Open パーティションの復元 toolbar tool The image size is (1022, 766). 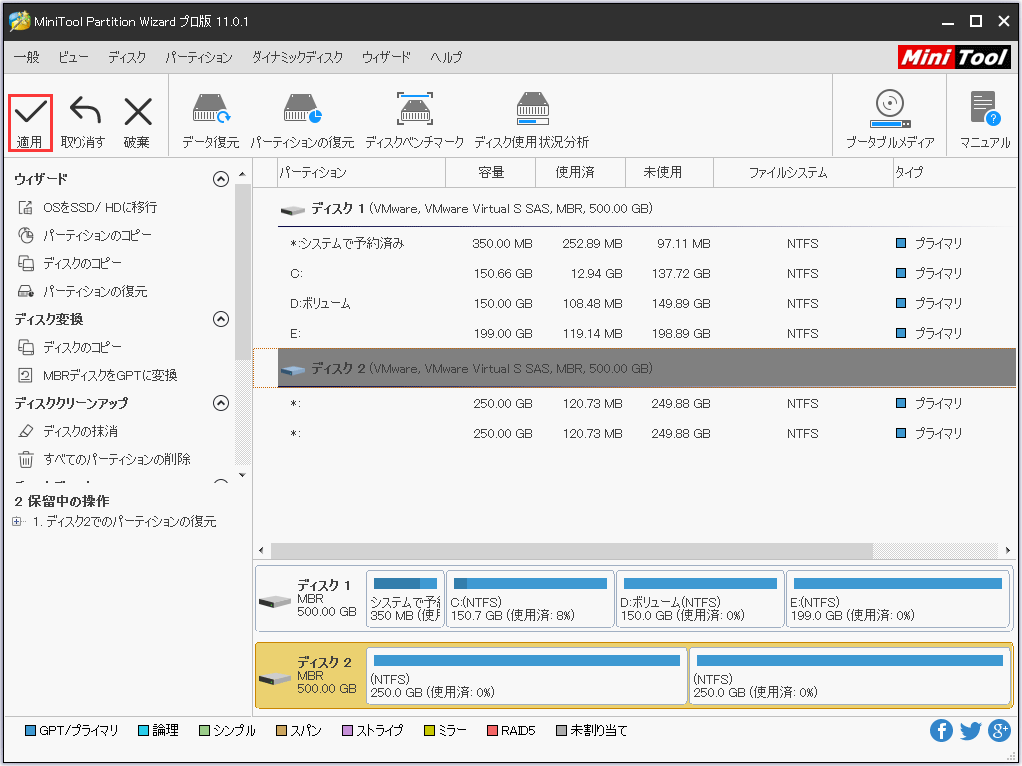(302, 121)
